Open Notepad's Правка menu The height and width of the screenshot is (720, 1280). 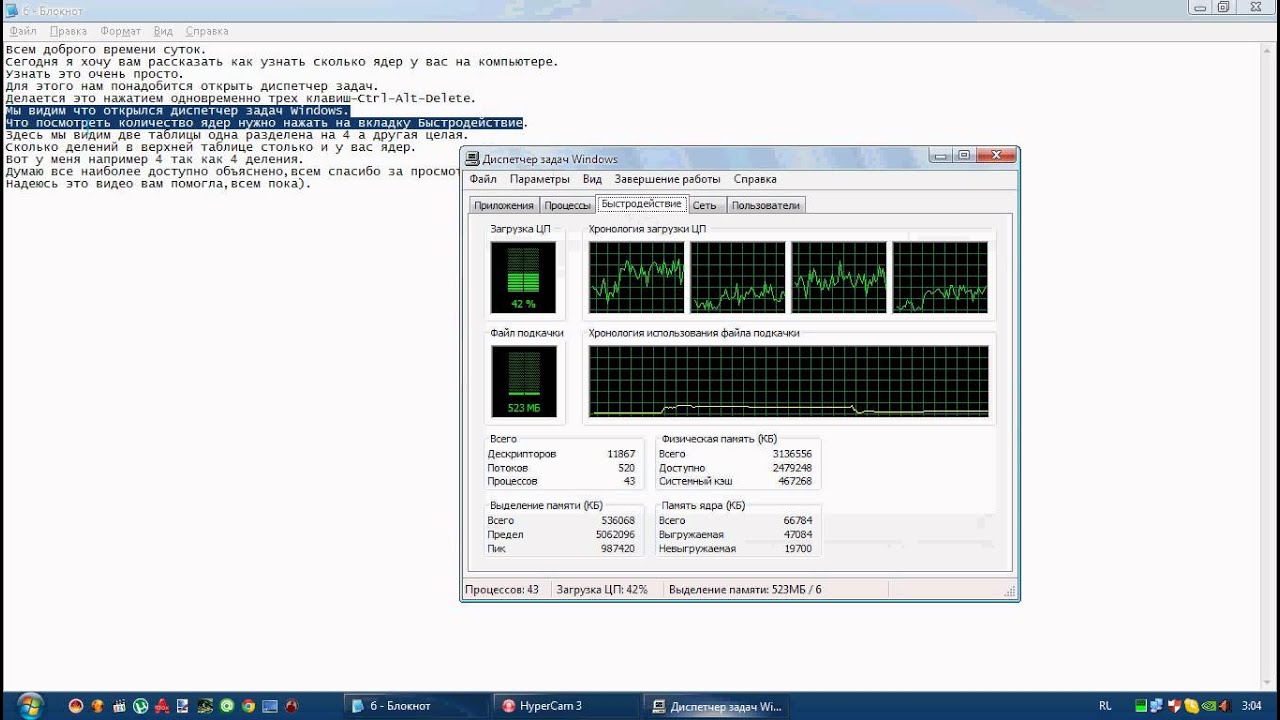point(69,31)
